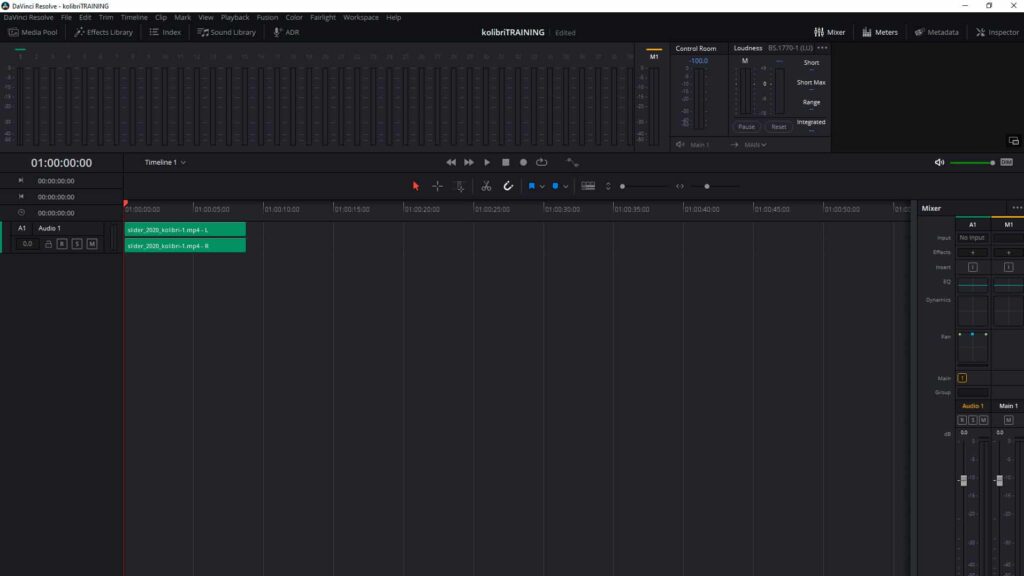The height and width of the screenshot is (576, 1024).
Task: Click the A1 track volume field 0.0
Action: click(27, 244)
